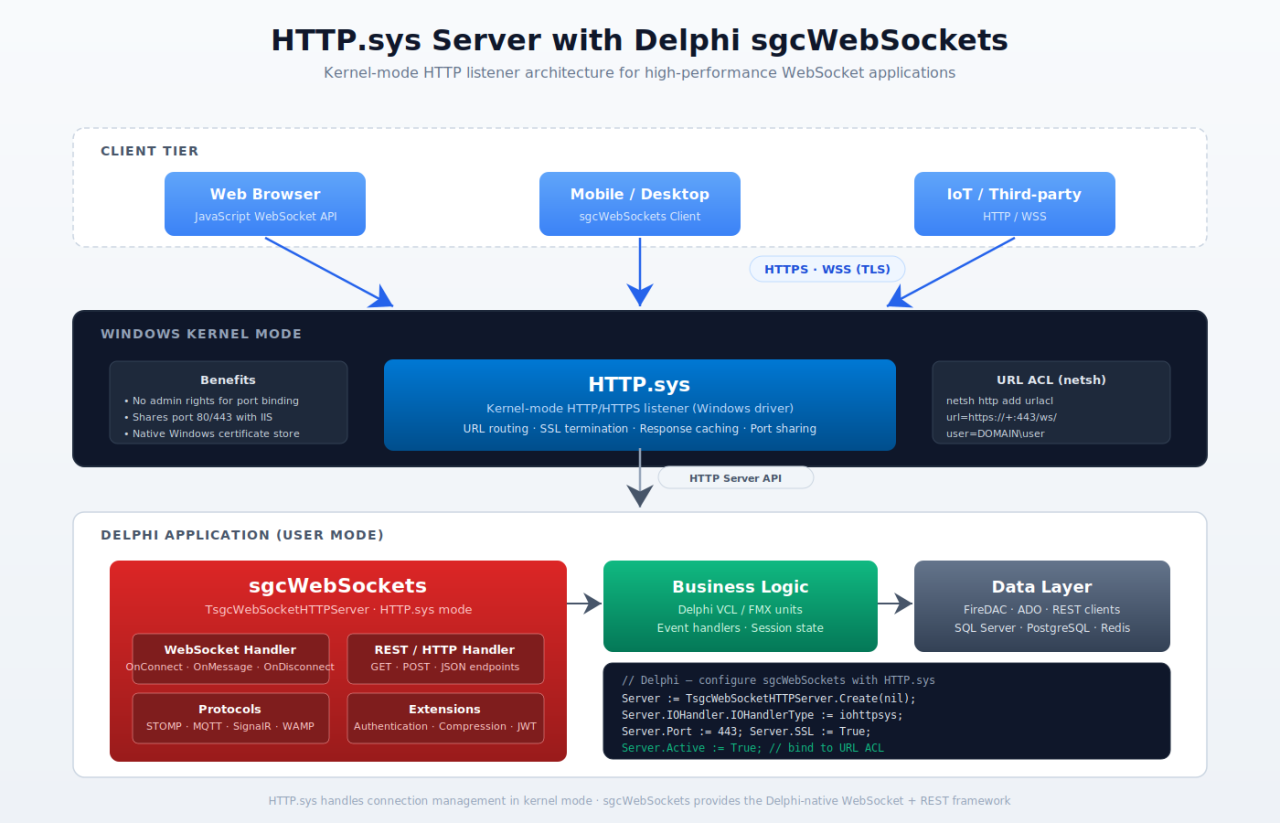
Task: Click the IoT / Third-party client box
Action: [x=1014, y=204]
